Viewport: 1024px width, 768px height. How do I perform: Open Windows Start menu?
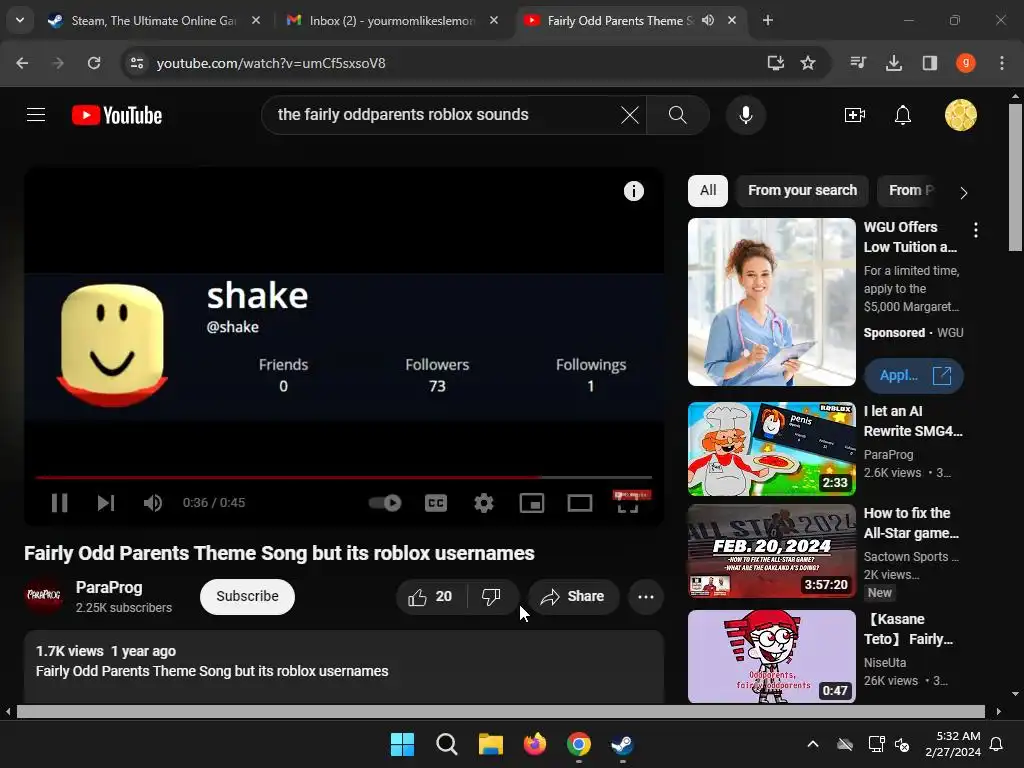402,744
